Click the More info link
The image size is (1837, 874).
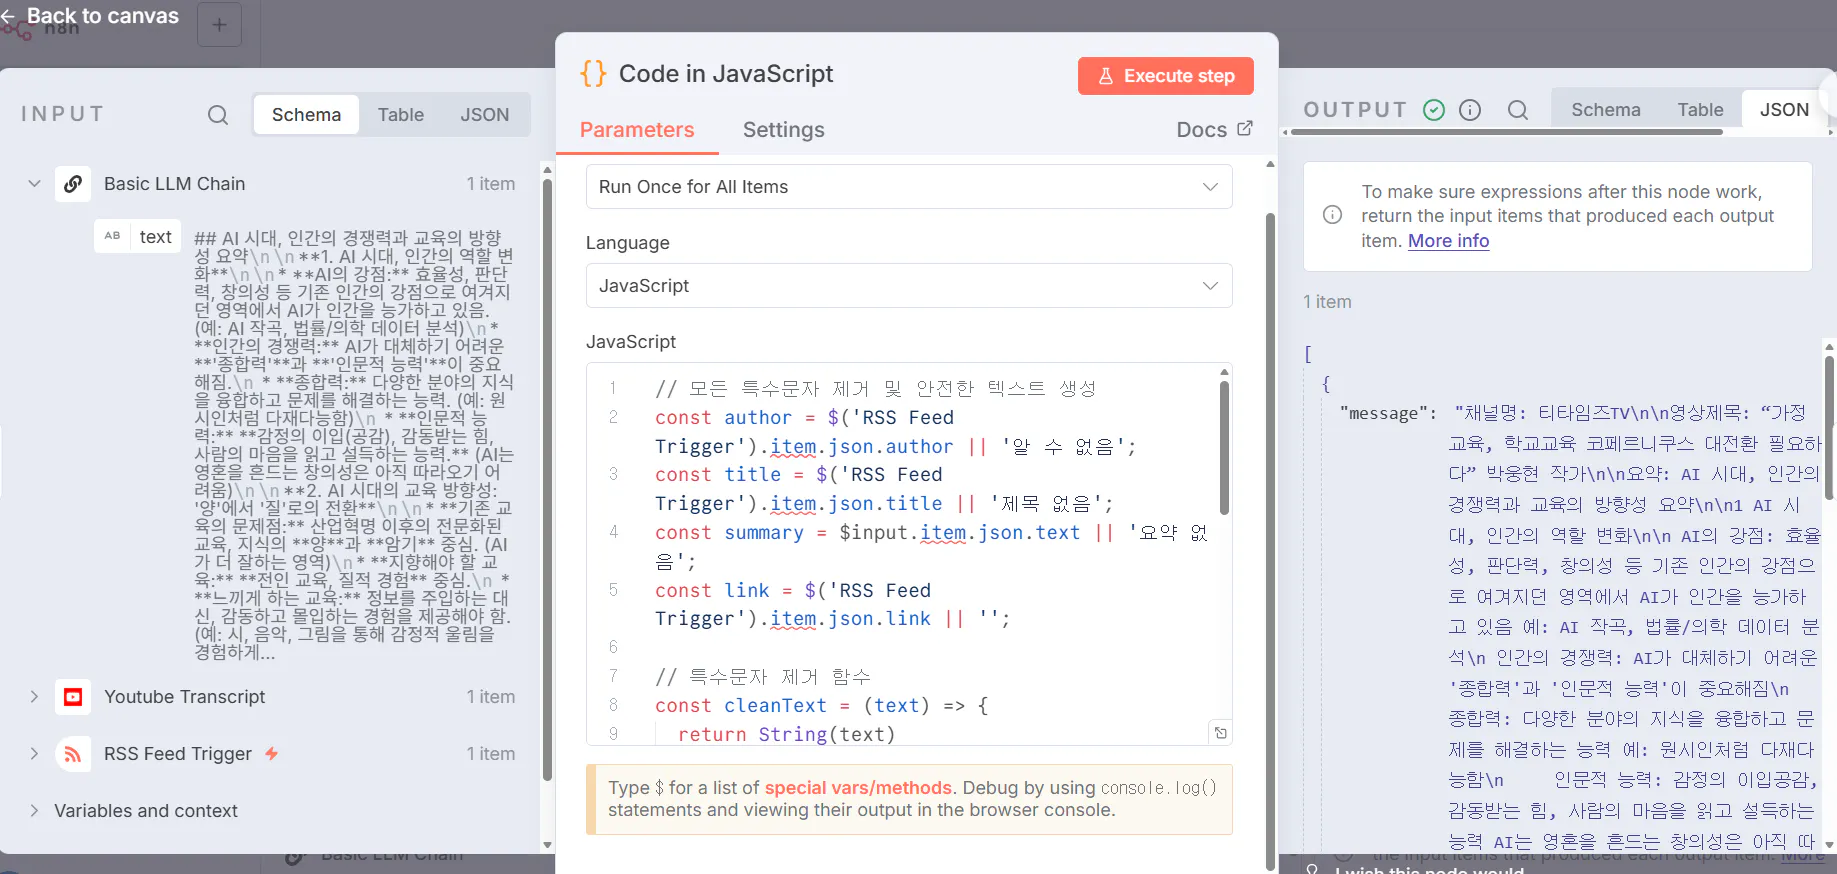coord(1449,241)
